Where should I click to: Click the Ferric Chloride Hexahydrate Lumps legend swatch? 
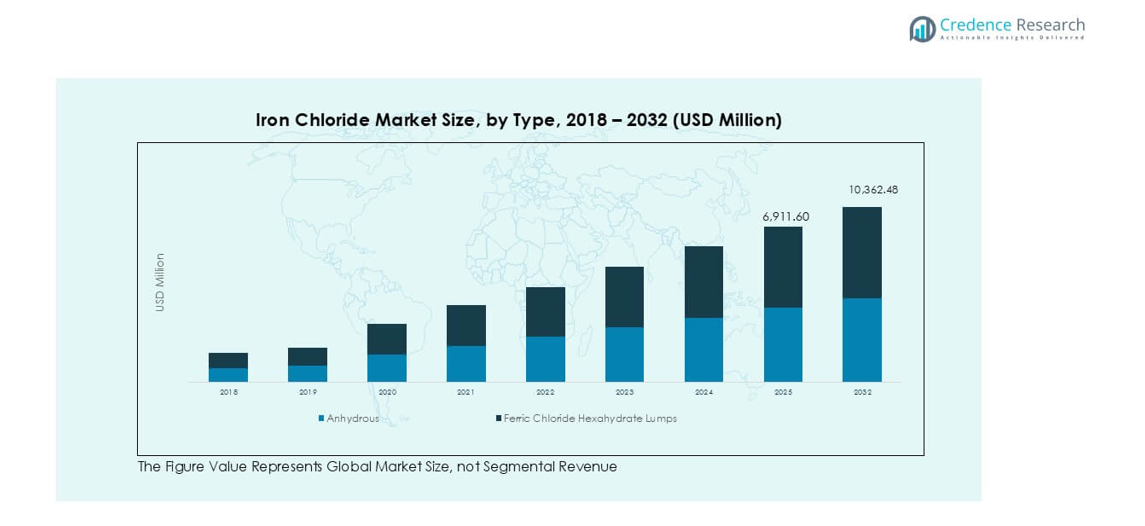click(x=498, y=419)
